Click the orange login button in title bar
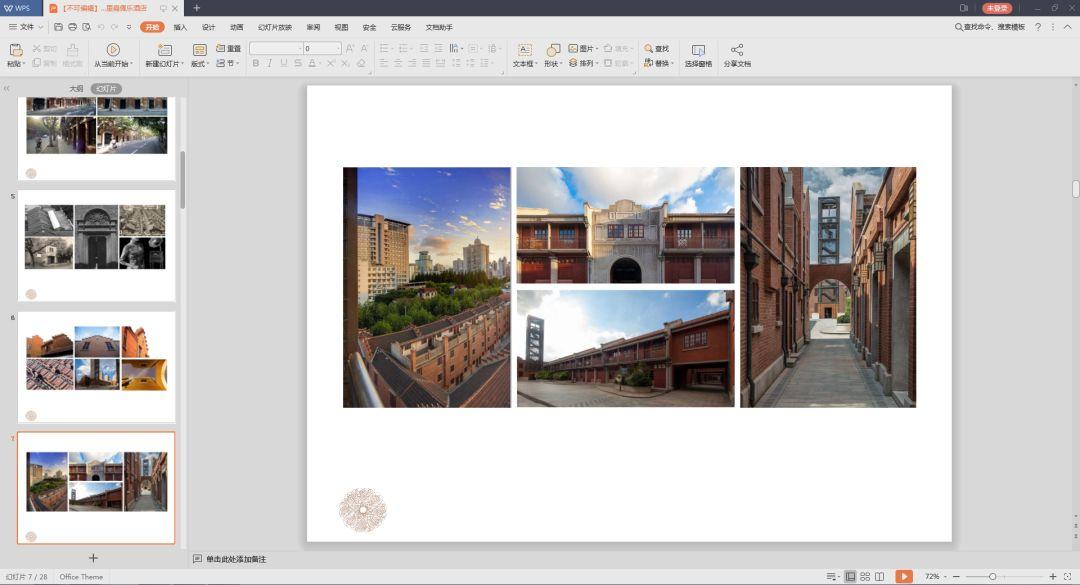Image resolution: width=1080 pixels, height=585 pixels. click(997, 8)
